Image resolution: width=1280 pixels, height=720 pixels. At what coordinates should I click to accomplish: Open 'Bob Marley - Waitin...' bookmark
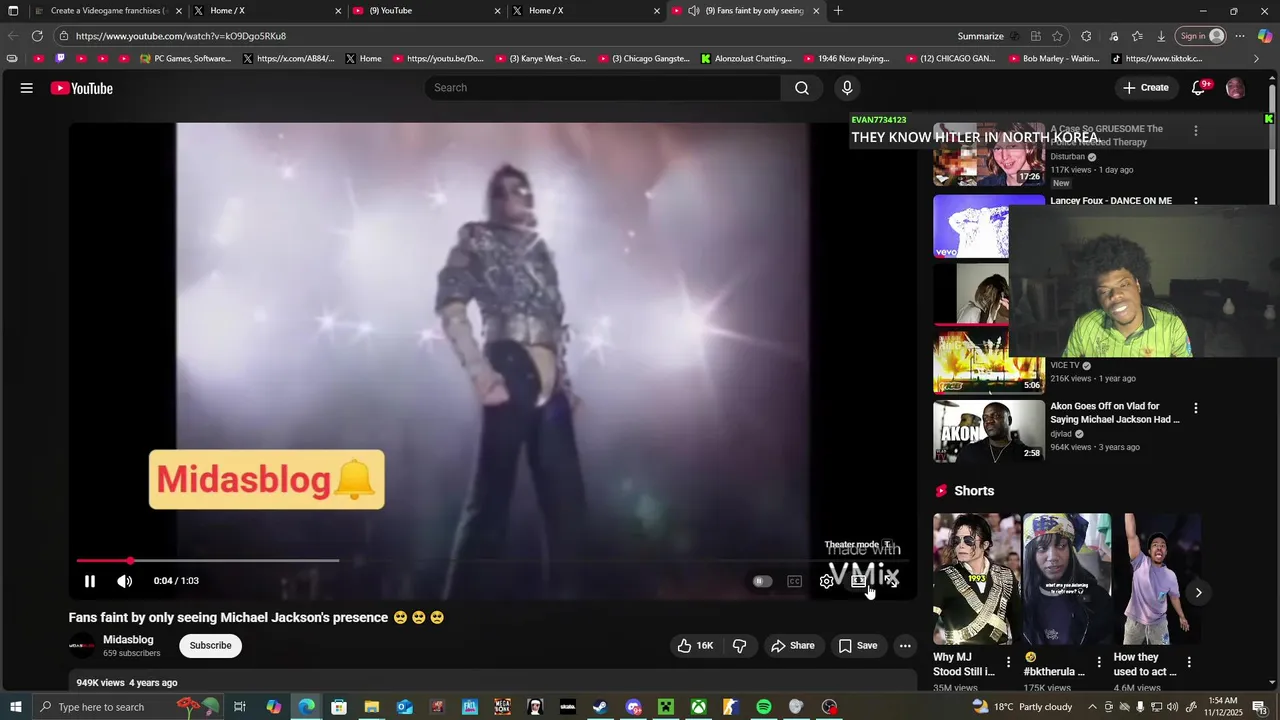(x=1053, y=59)
